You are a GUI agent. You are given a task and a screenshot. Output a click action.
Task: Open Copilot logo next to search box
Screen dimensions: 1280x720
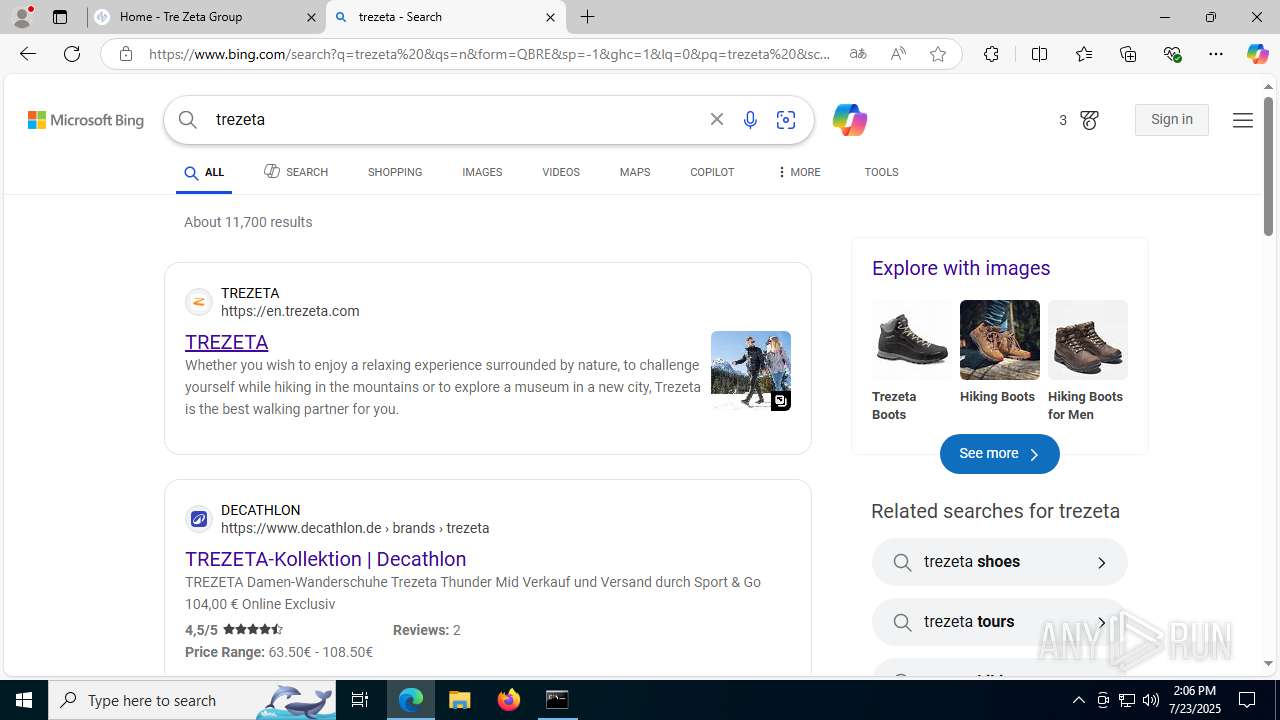849,120
